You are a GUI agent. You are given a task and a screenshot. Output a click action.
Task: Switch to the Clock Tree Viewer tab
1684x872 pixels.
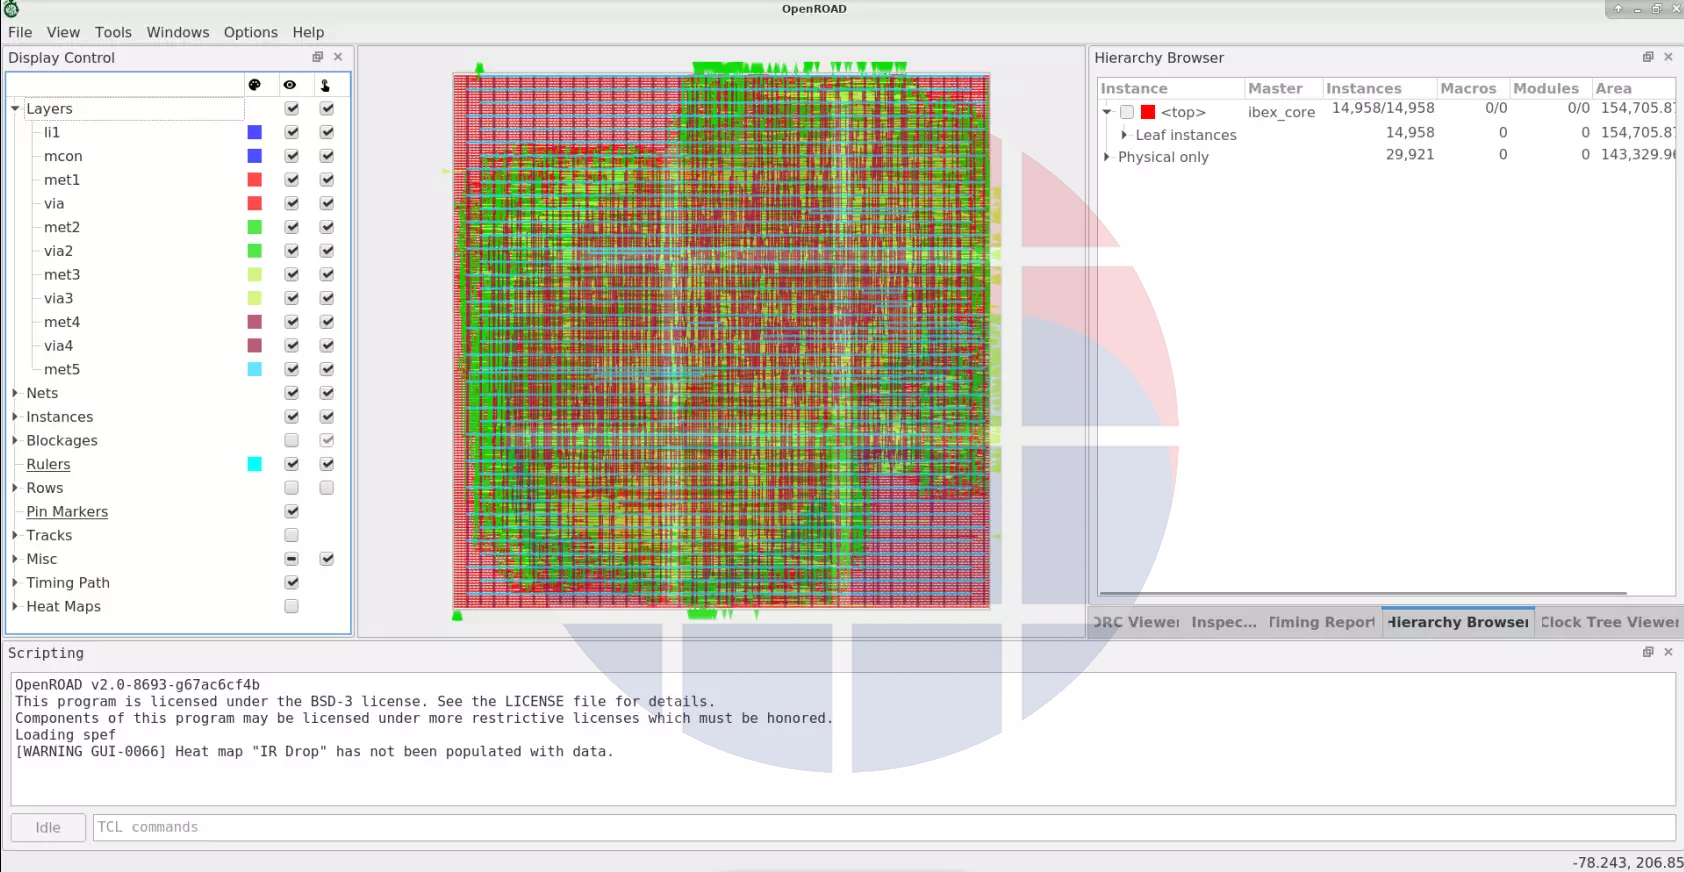pos(1609,622)
